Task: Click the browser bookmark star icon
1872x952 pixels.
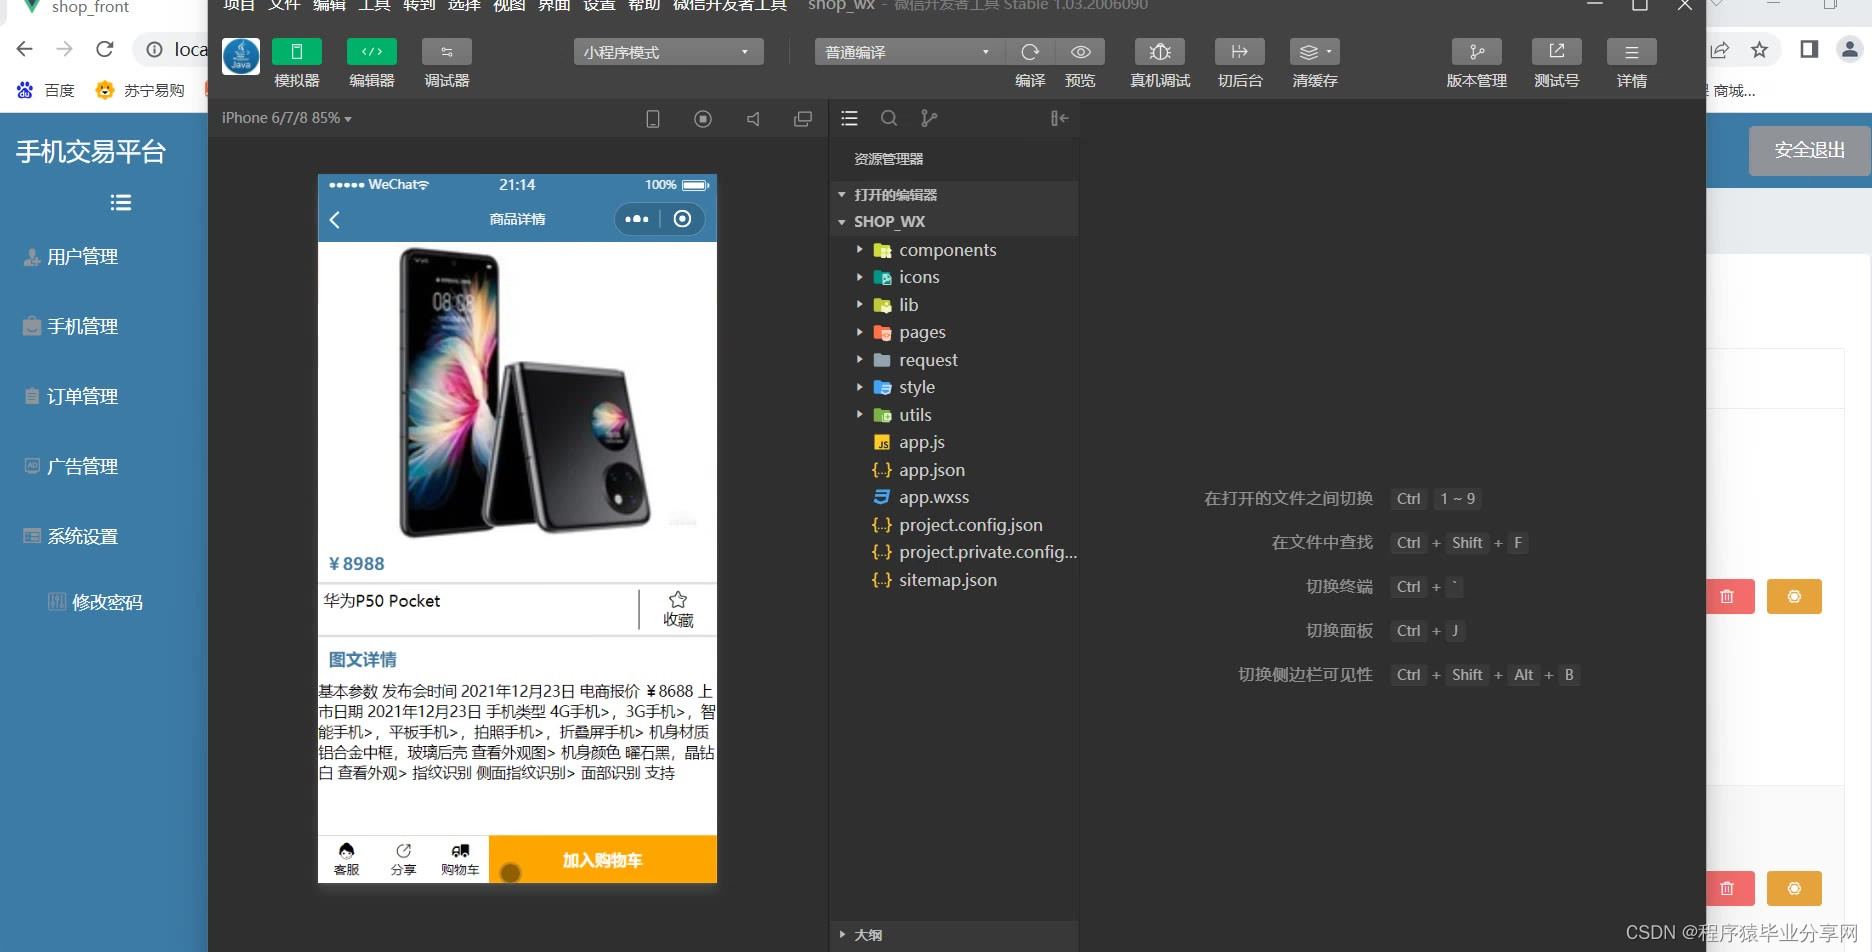Action: [1759, 49]
